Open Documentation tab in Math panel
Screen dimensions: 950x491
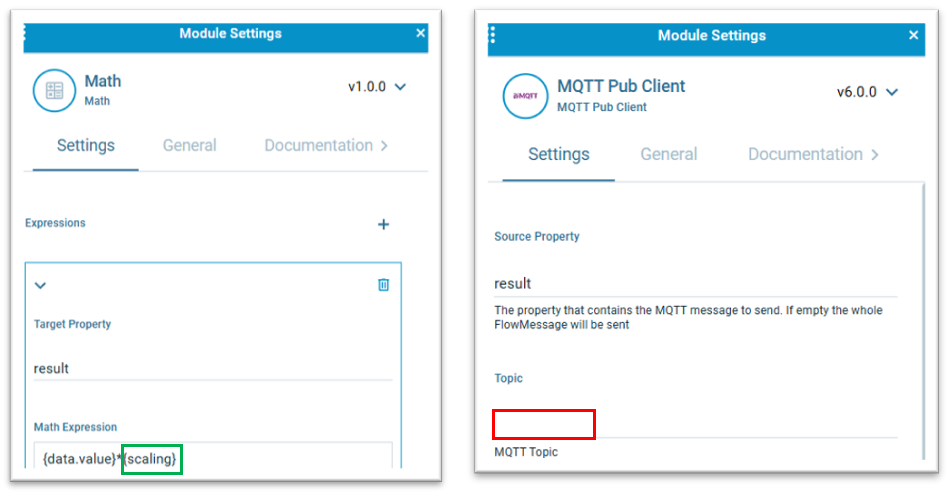(319, 145)
